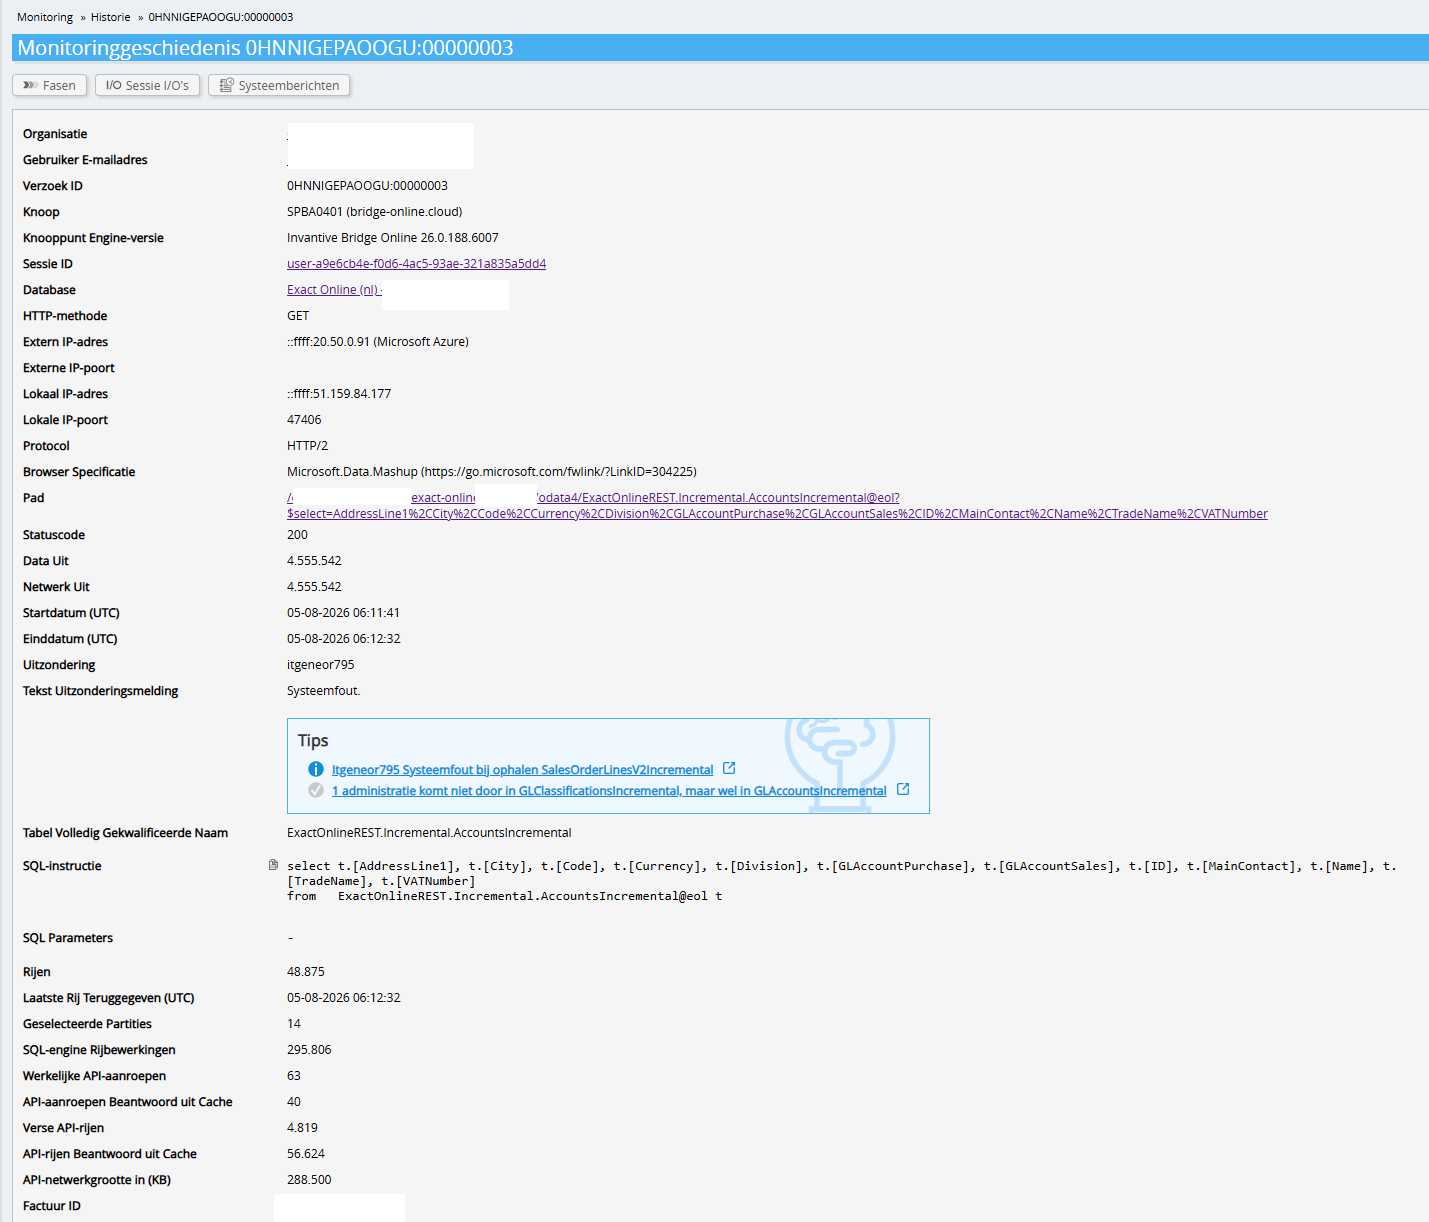
Task: Click the grey checkmark icon in Tips
Action: (316, 790)
